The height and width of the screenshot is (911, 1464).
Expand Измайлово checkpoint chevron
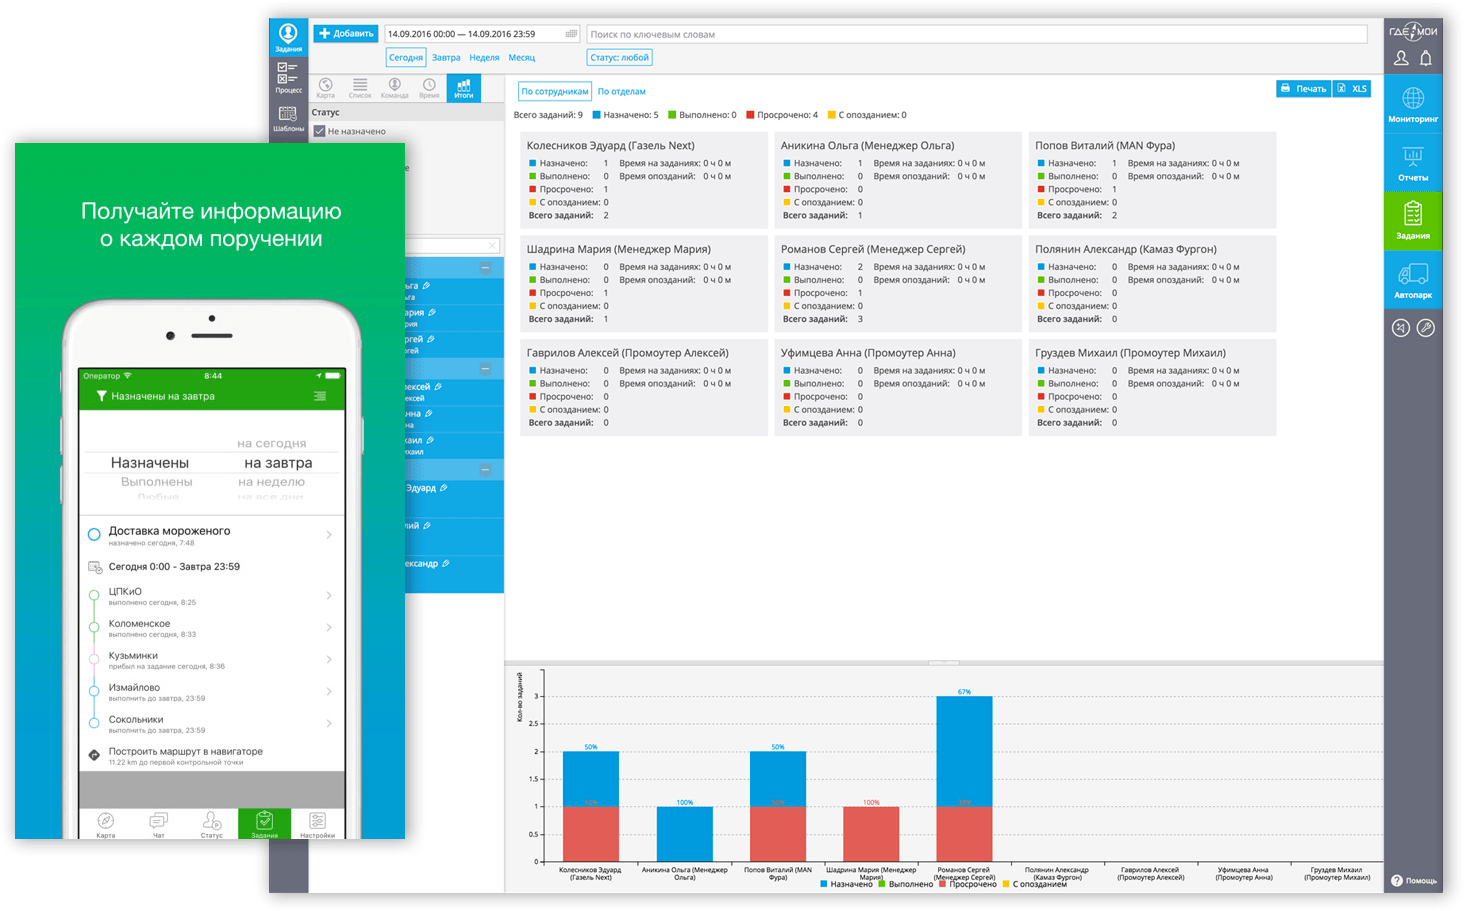(x=329, y=692)
